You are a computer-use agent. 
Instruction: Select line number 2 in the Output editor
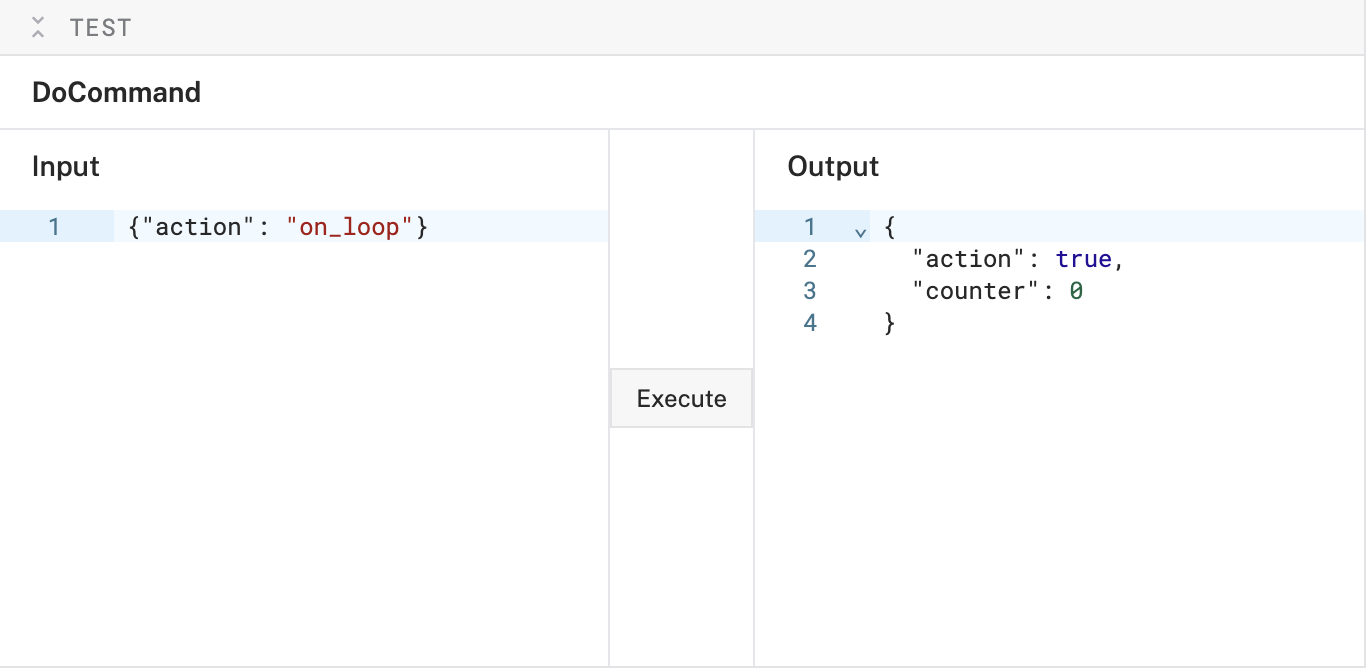click(x=809, y=259)
